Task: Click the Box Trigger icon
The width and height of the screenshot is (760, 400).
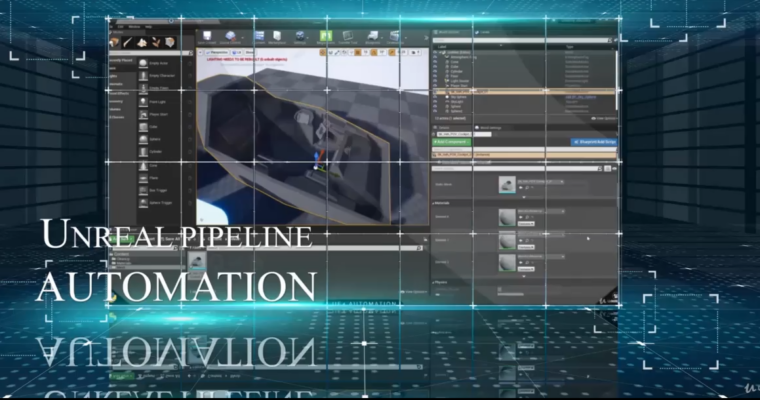Action: [x=143, y=190]
